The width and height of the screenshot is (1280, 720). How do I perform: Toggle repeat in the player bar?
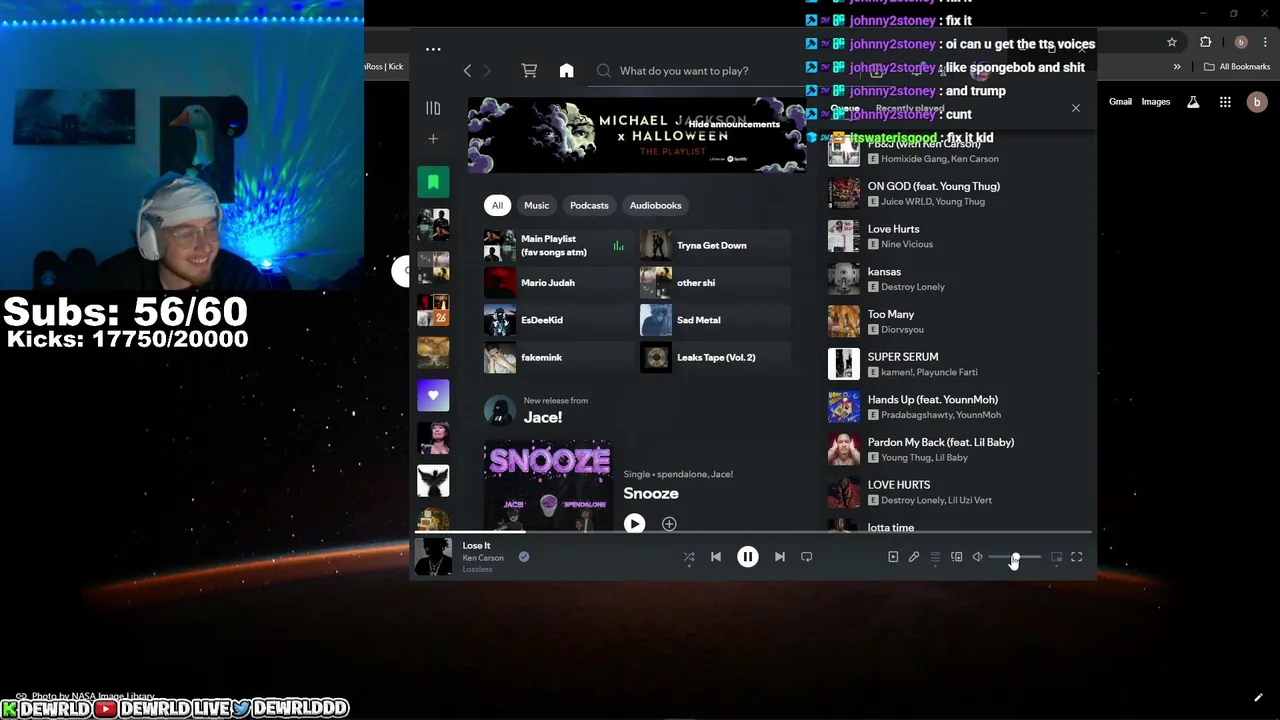click(x=807, y=557)
